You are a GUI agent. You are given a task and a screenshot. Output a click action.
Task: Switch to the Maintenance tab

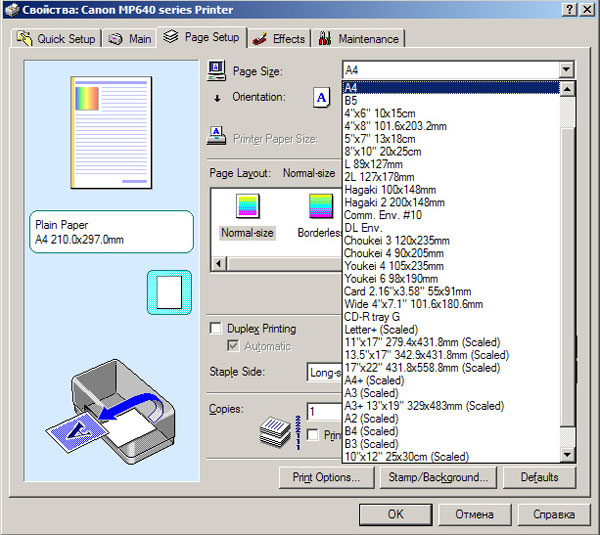(358, 39)
